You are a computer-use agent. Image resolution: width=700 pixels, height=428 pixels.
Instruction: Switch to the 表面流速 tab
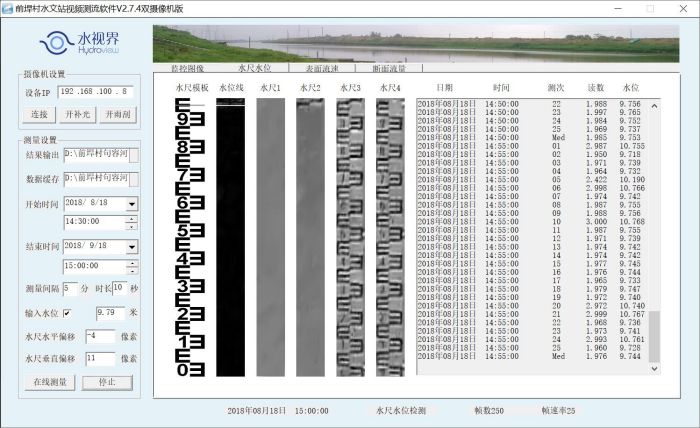click(x=320, y=69)
